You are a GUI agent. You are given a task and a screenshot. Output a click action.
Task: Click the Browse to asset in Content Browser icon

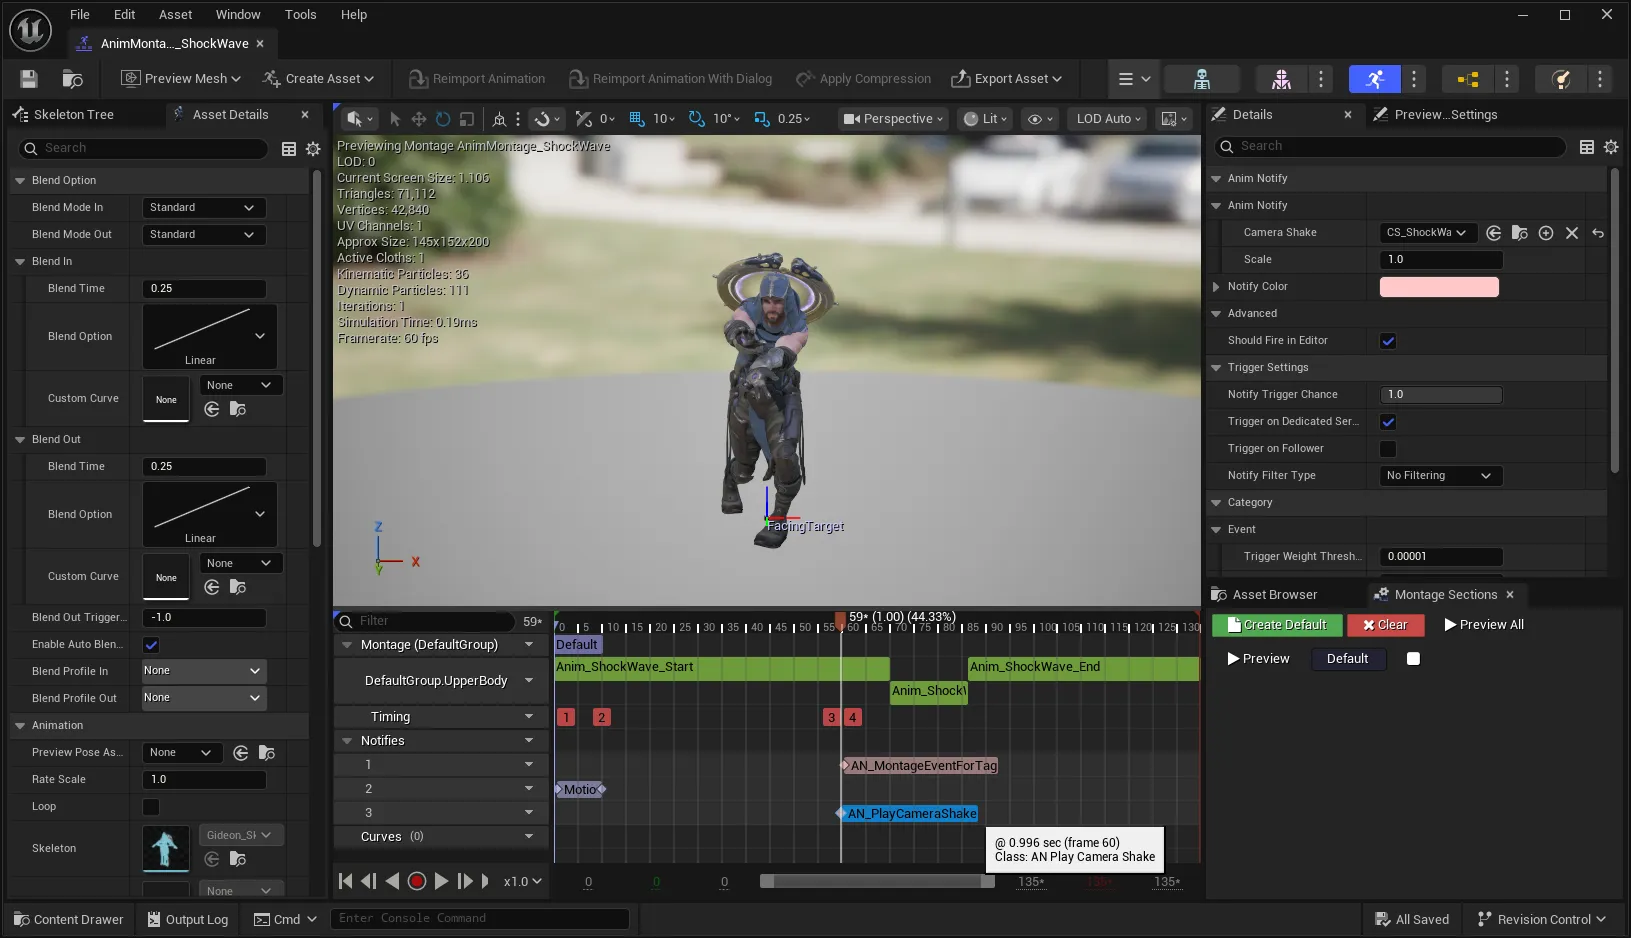[x=72, y=78]
